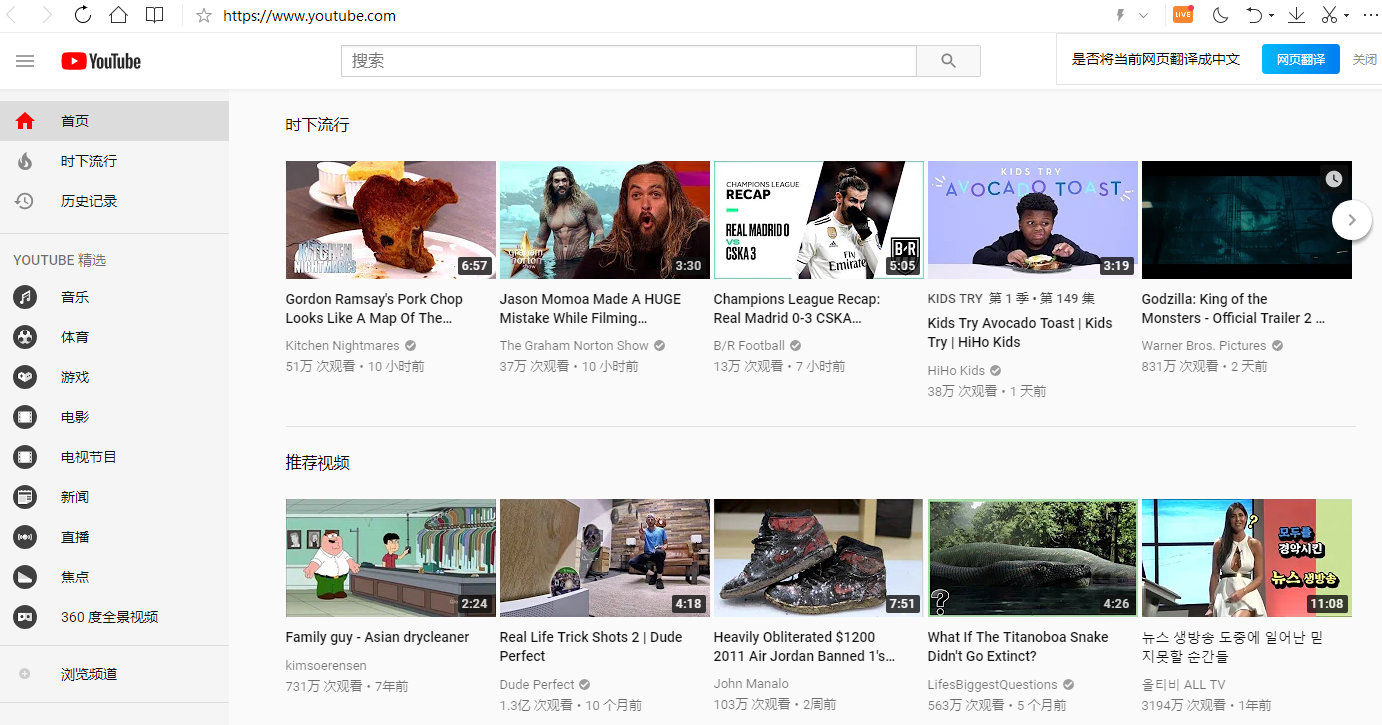Open the YouTube hamburger guide menu
Screen dimensions: 1382x725
click(25, 61)
